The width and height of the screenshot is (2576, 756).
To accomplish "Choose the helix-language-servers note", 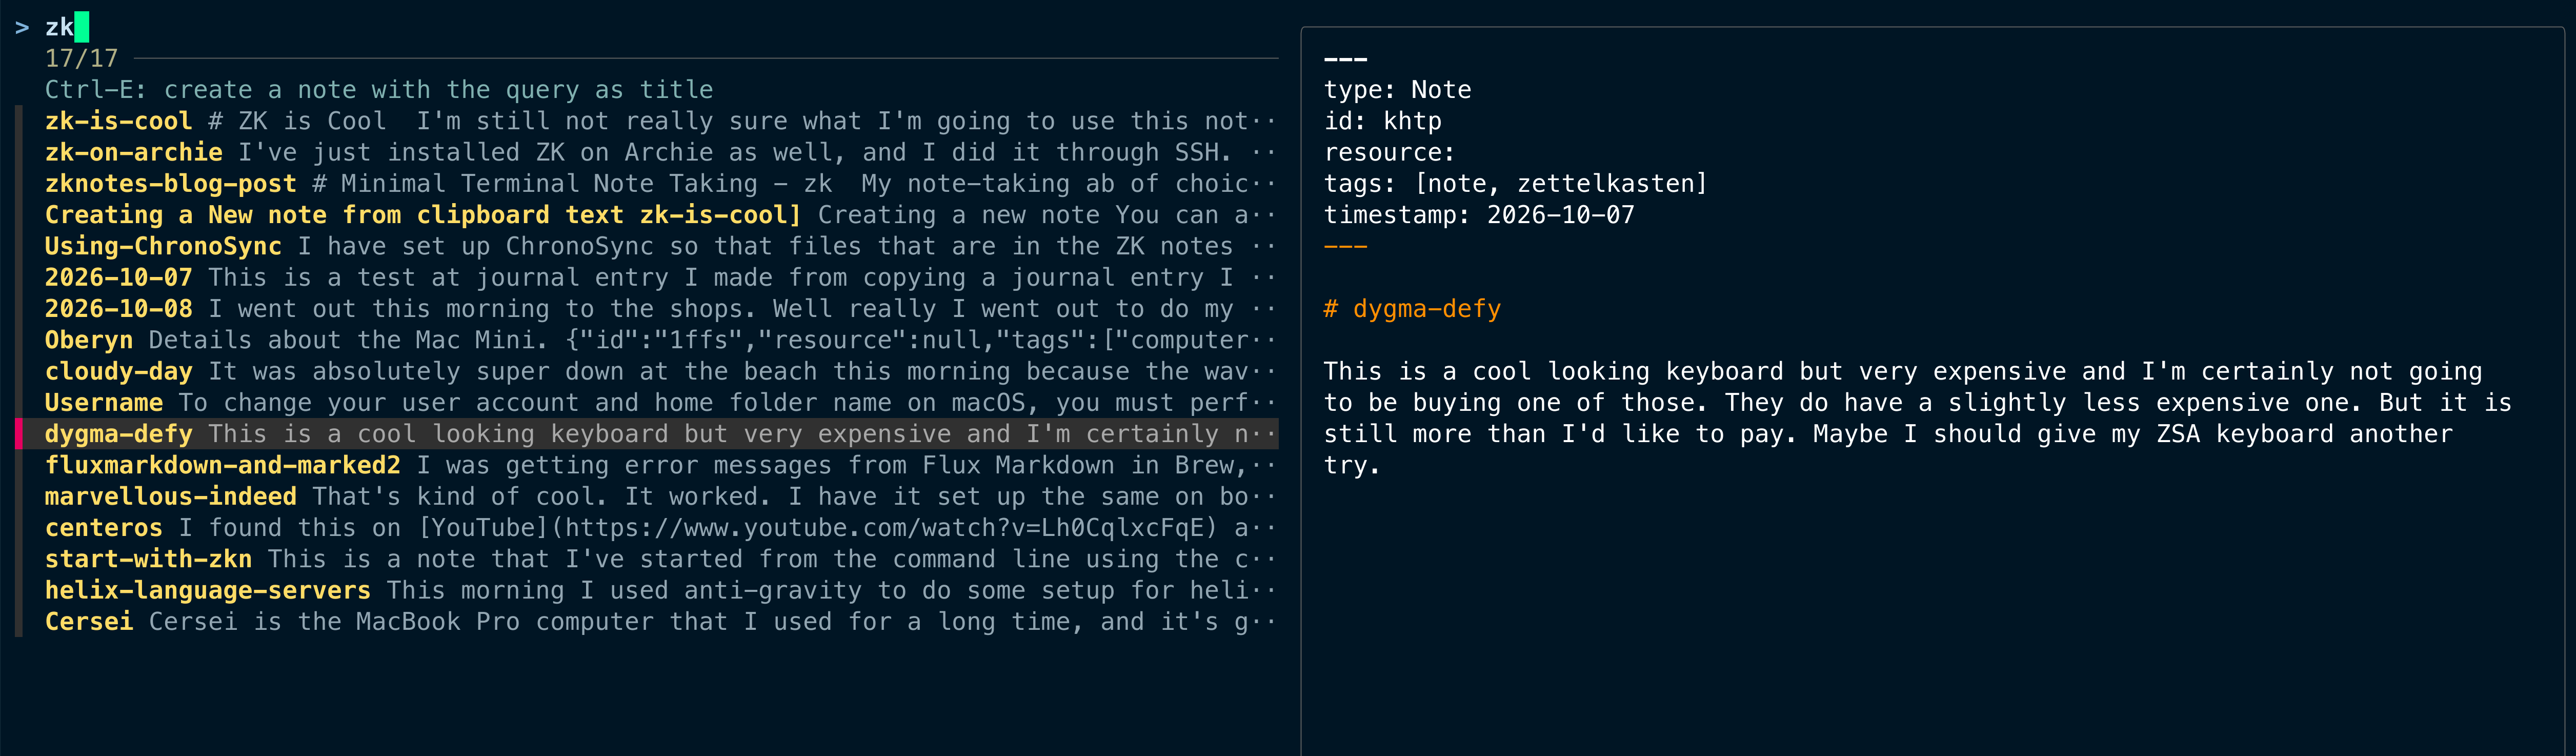I will [660, 590].
